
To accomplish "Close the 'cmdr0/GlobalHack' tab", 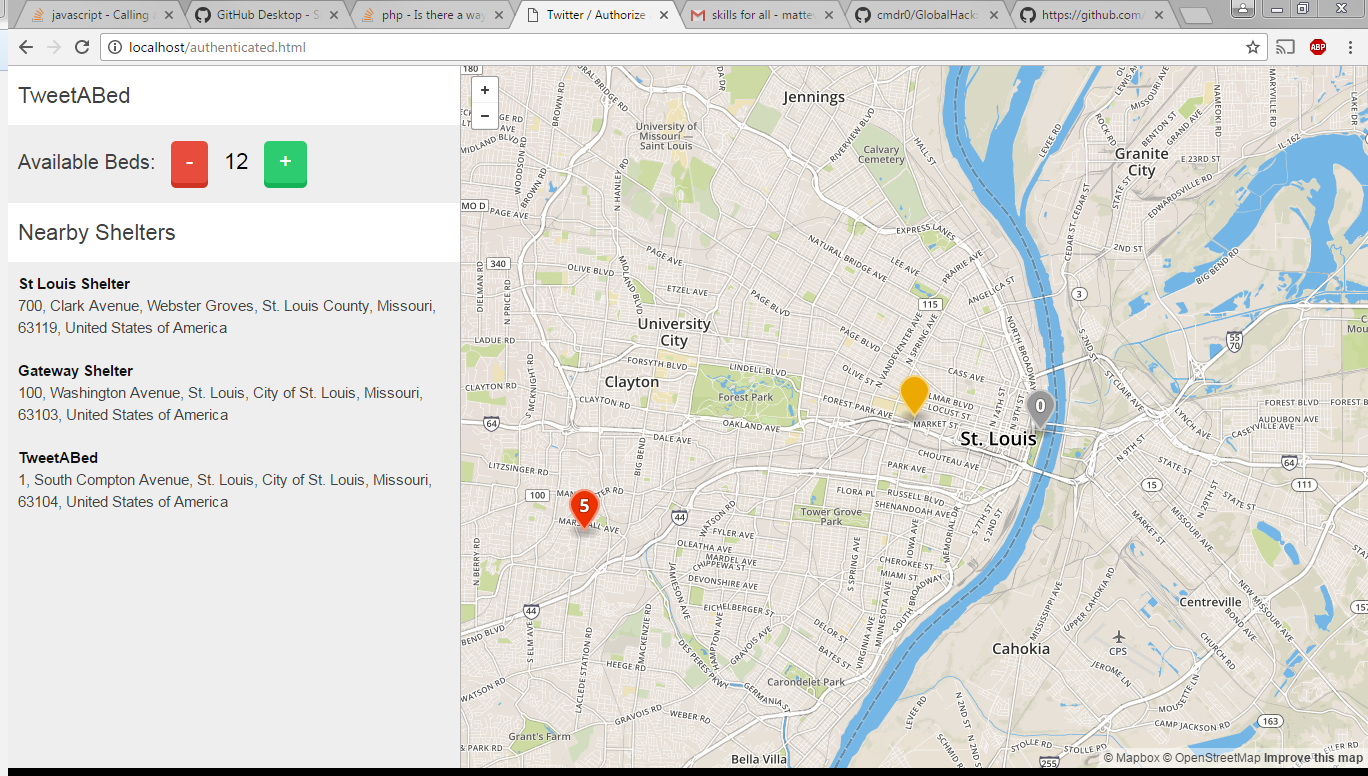I will point(994,15).
